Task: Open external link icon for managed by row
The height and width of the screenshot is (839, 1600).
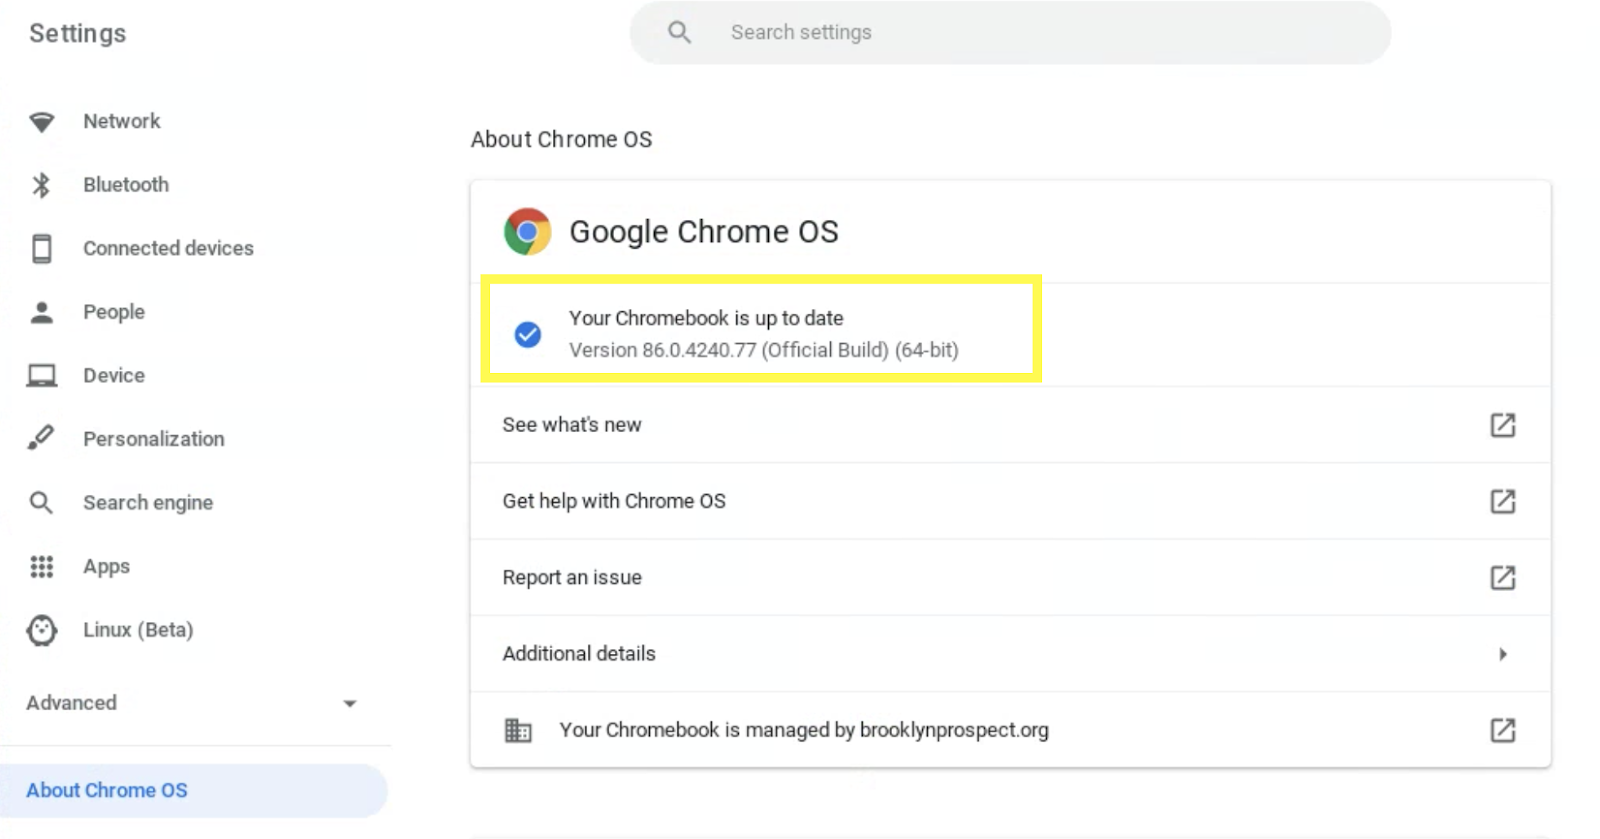Action: pos(1502,730)
